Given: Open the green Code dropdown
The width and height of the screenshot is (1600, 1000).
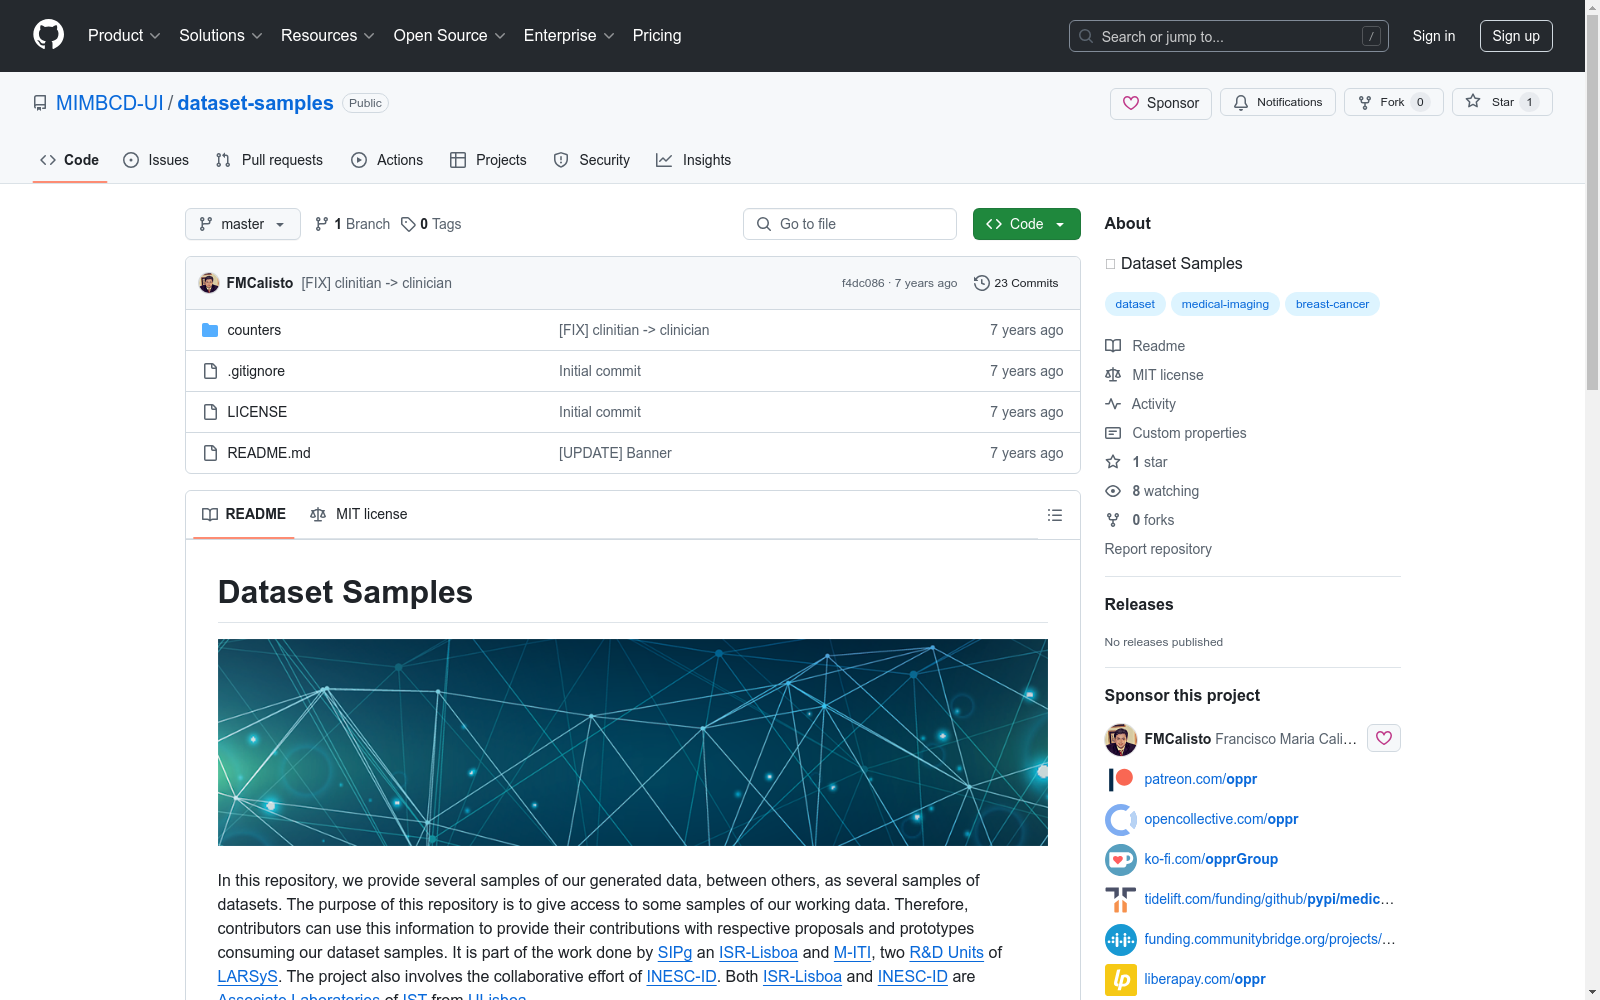Looking at the screenshot, I should [x=1026, y=224].
